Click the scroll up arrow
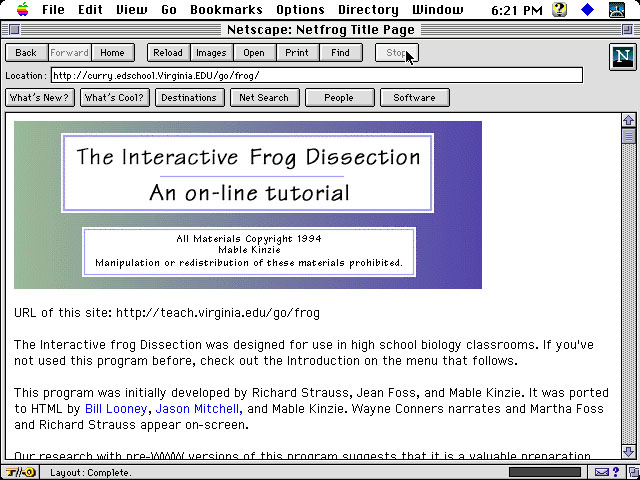Viewport: 640px width, 480px height. pyautogui.click(x=629, y=120)
